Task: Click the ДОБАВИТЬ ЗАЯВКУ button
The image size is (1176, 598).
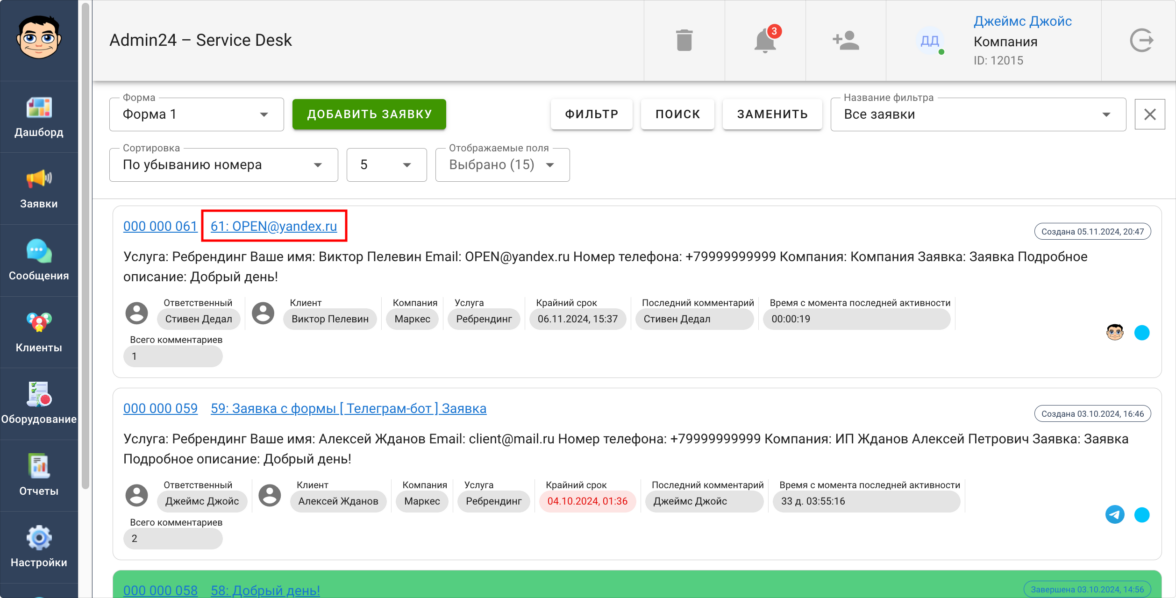Action: [x=369, y=114]
